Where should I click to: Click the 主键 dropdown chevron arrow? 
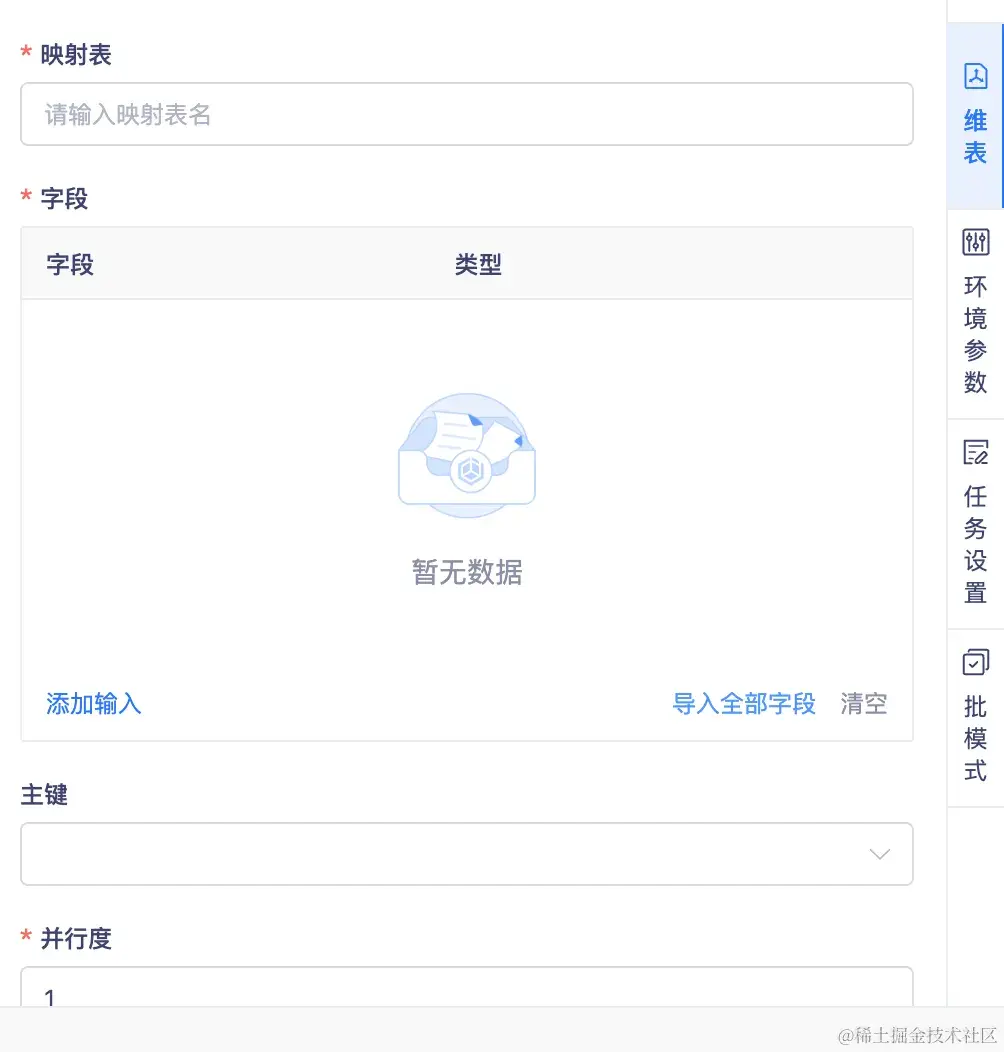[879, 853]
